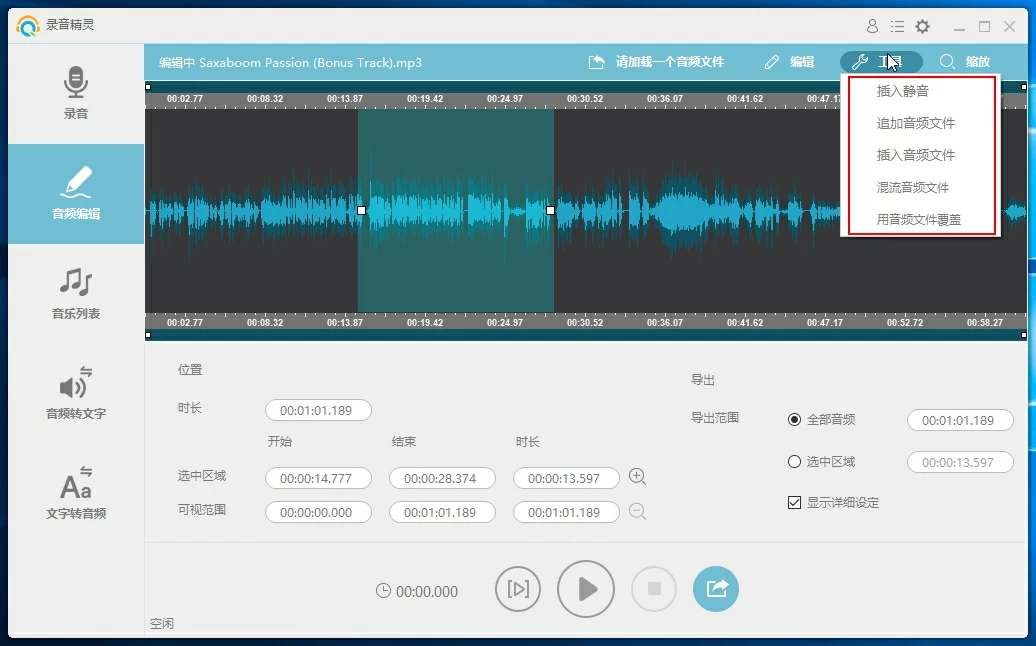Collapse the 工具 tools dropdown

point(880,62)
